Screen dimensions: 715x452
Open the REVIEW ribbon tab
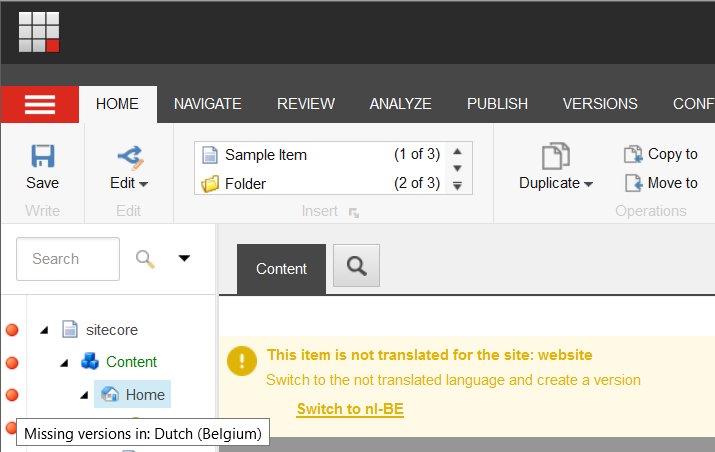click(306, 104)
